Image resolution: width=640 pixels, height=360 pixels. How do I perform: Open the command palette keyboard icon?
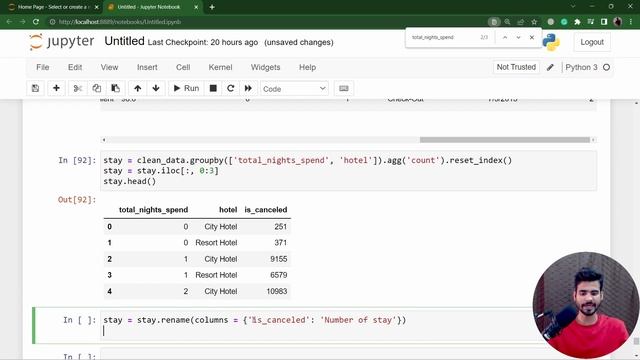coord(344,88)
